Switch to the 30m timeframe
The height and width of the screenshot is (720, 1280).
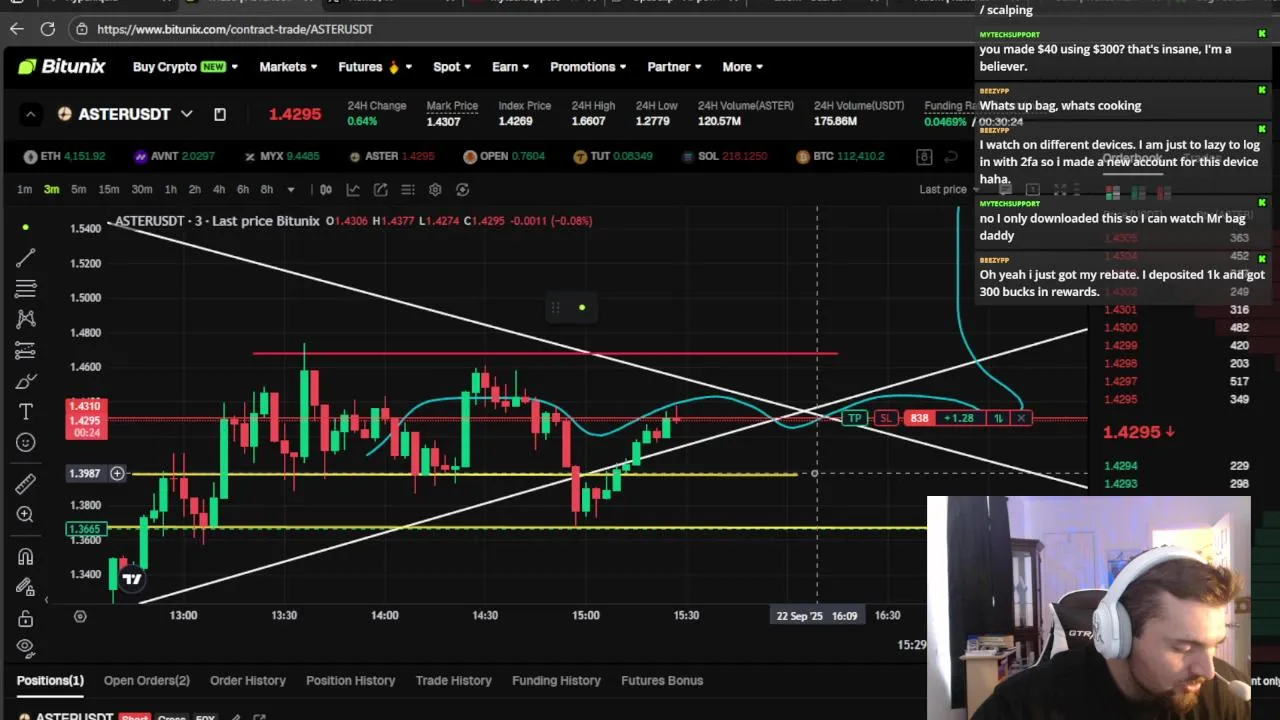point(142,189)
